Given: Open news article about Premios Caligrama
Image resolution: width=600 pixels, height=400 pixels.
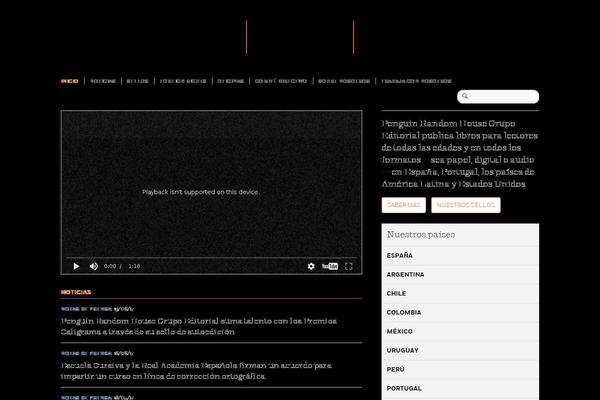Looking at the screenshot, I should [x=199, y=327].
